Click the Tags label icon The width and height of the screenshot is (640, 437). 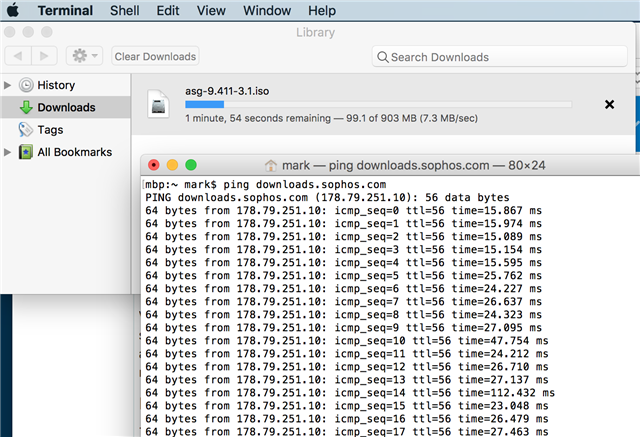(x=25, y=130)
